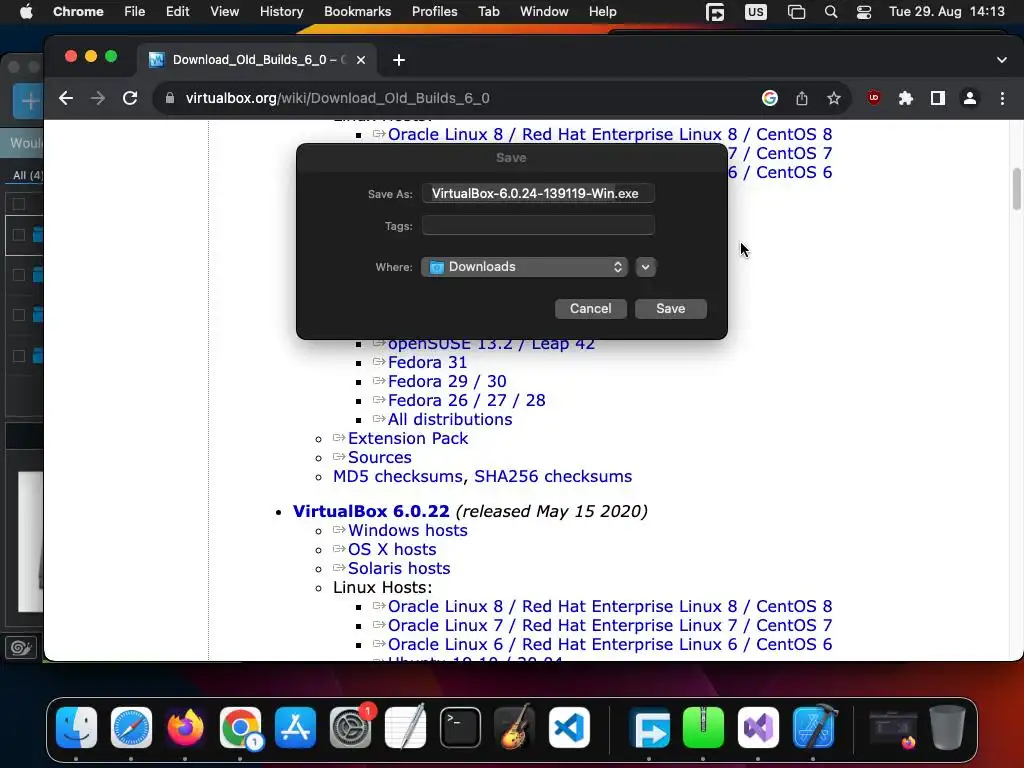Open the uBlock Origin extension icon

[874, 98]
